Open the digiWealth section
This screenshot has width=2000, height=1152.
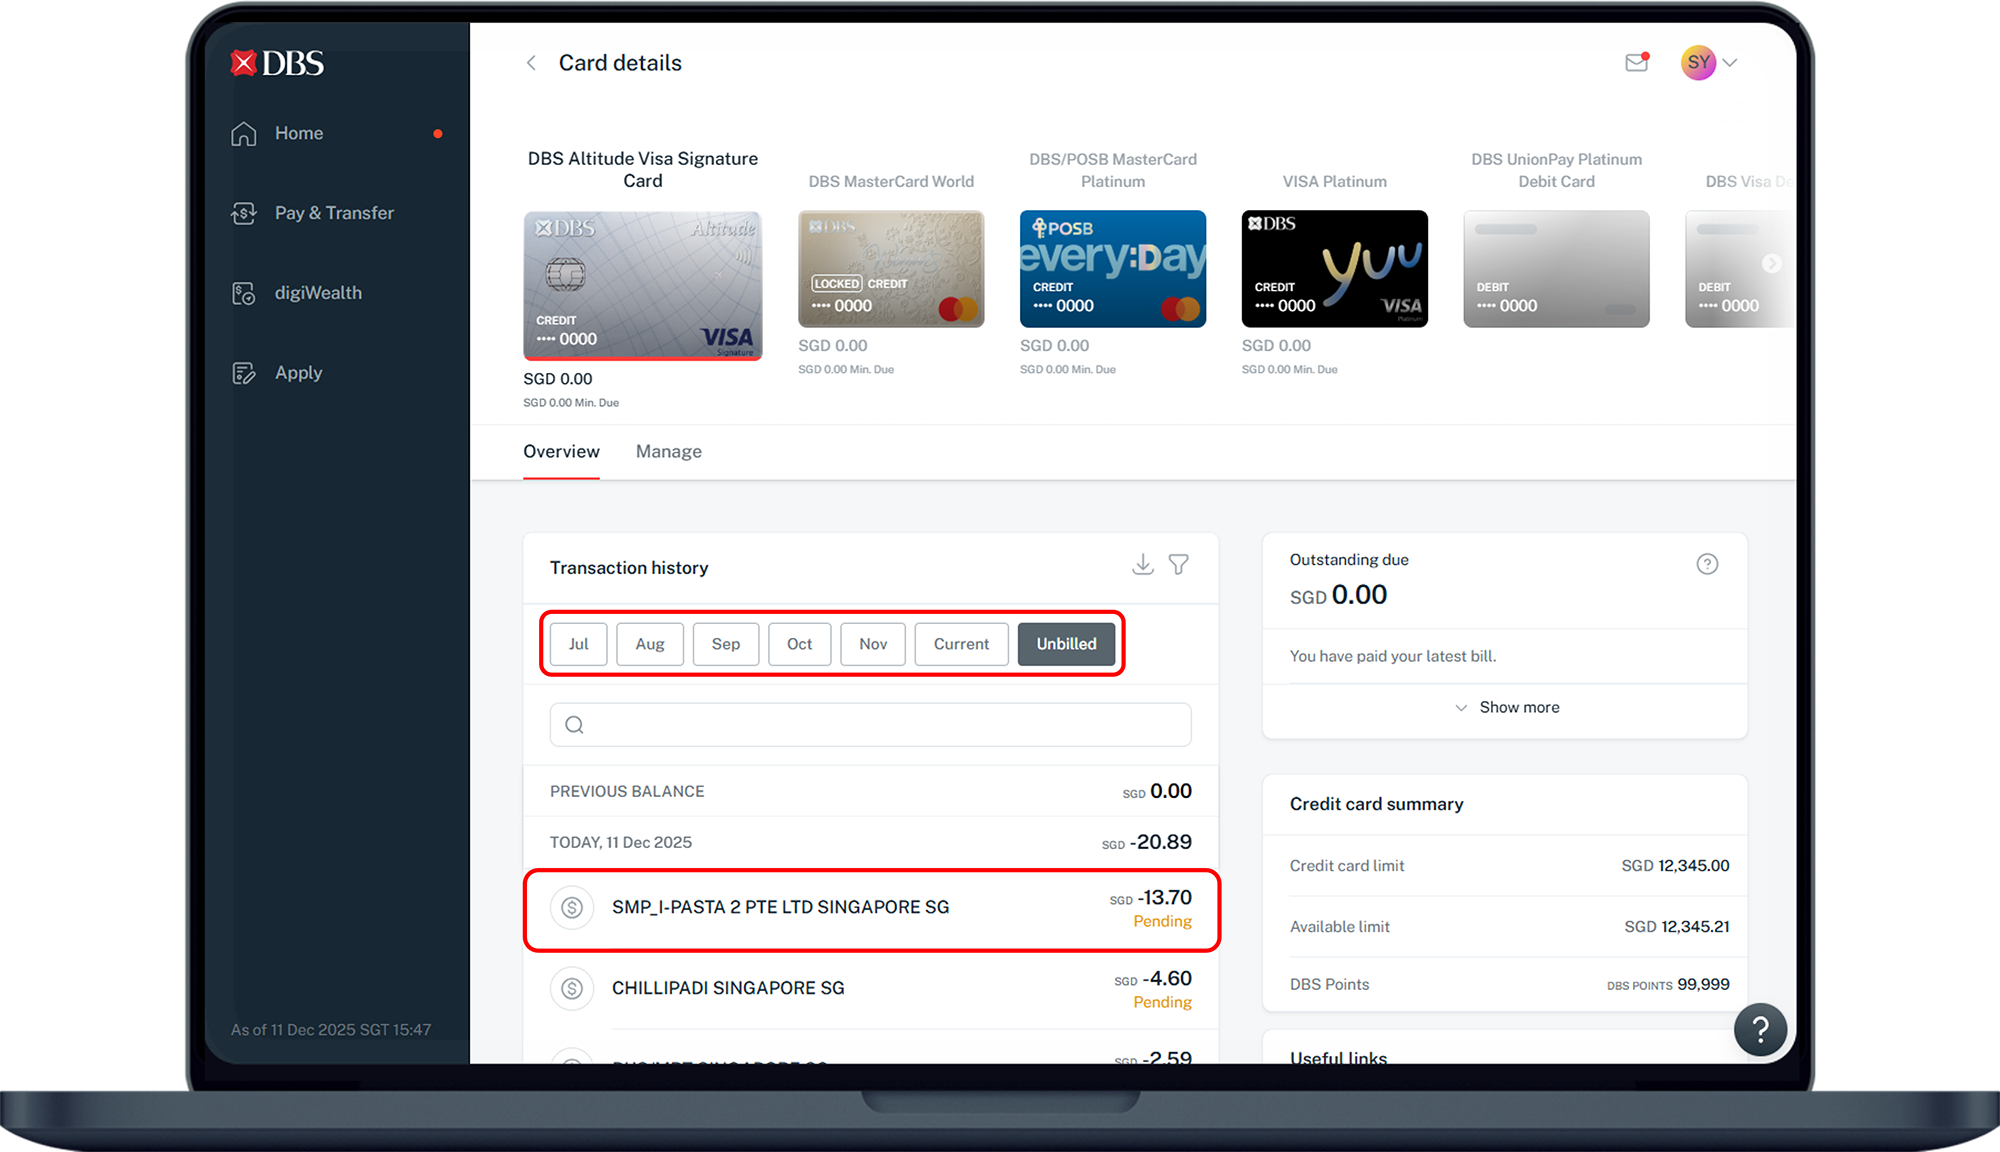click(x=243, y=292)
